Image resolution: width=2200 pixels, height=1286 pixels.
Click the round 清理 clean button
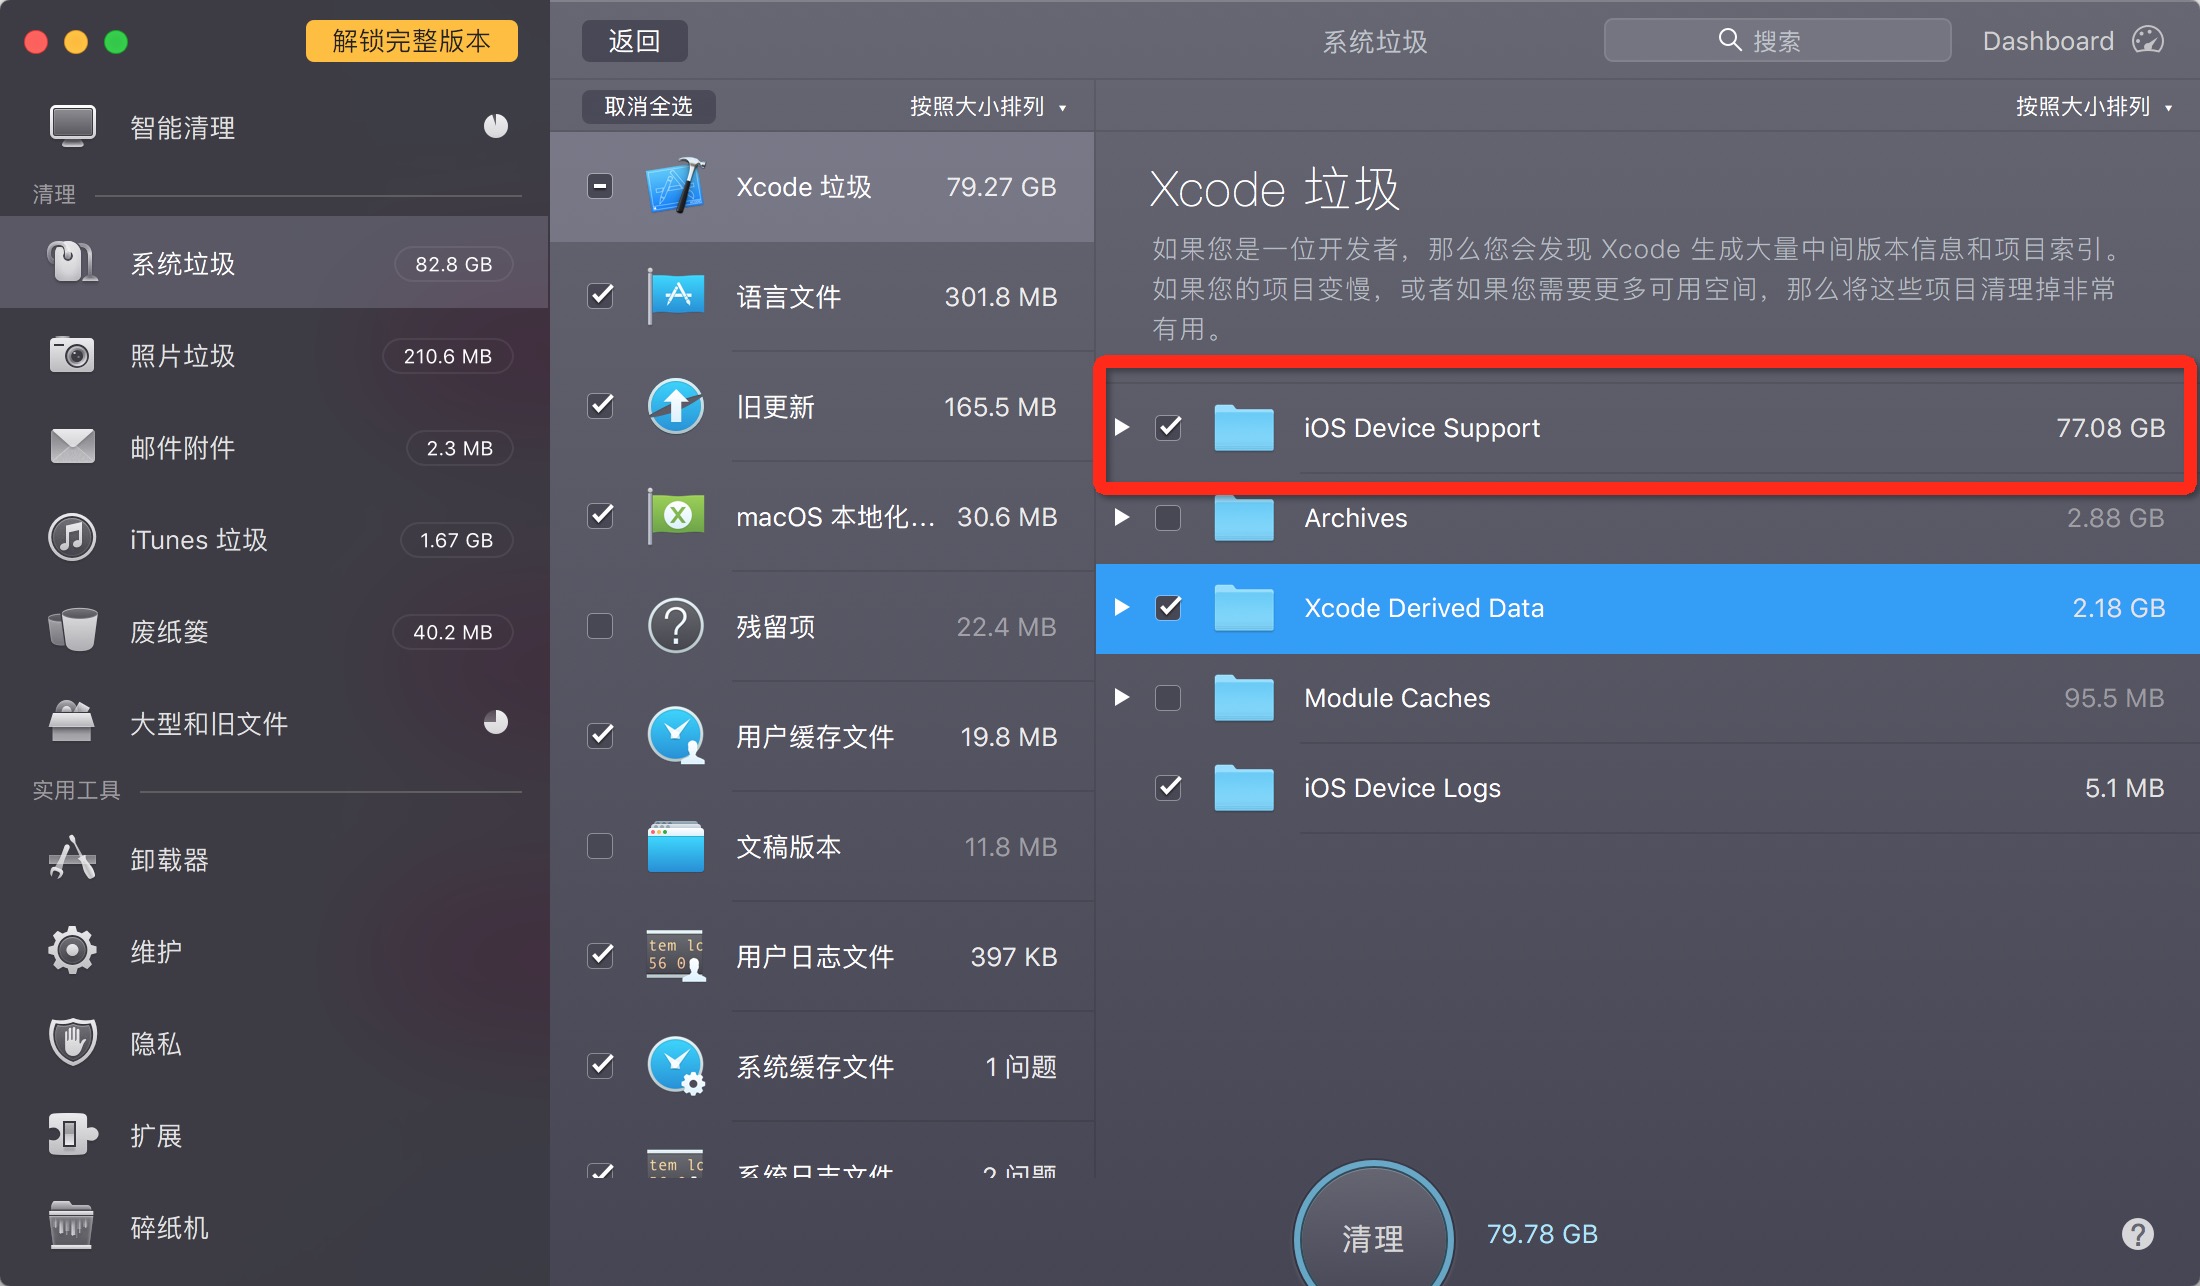coord(1373,1237)
